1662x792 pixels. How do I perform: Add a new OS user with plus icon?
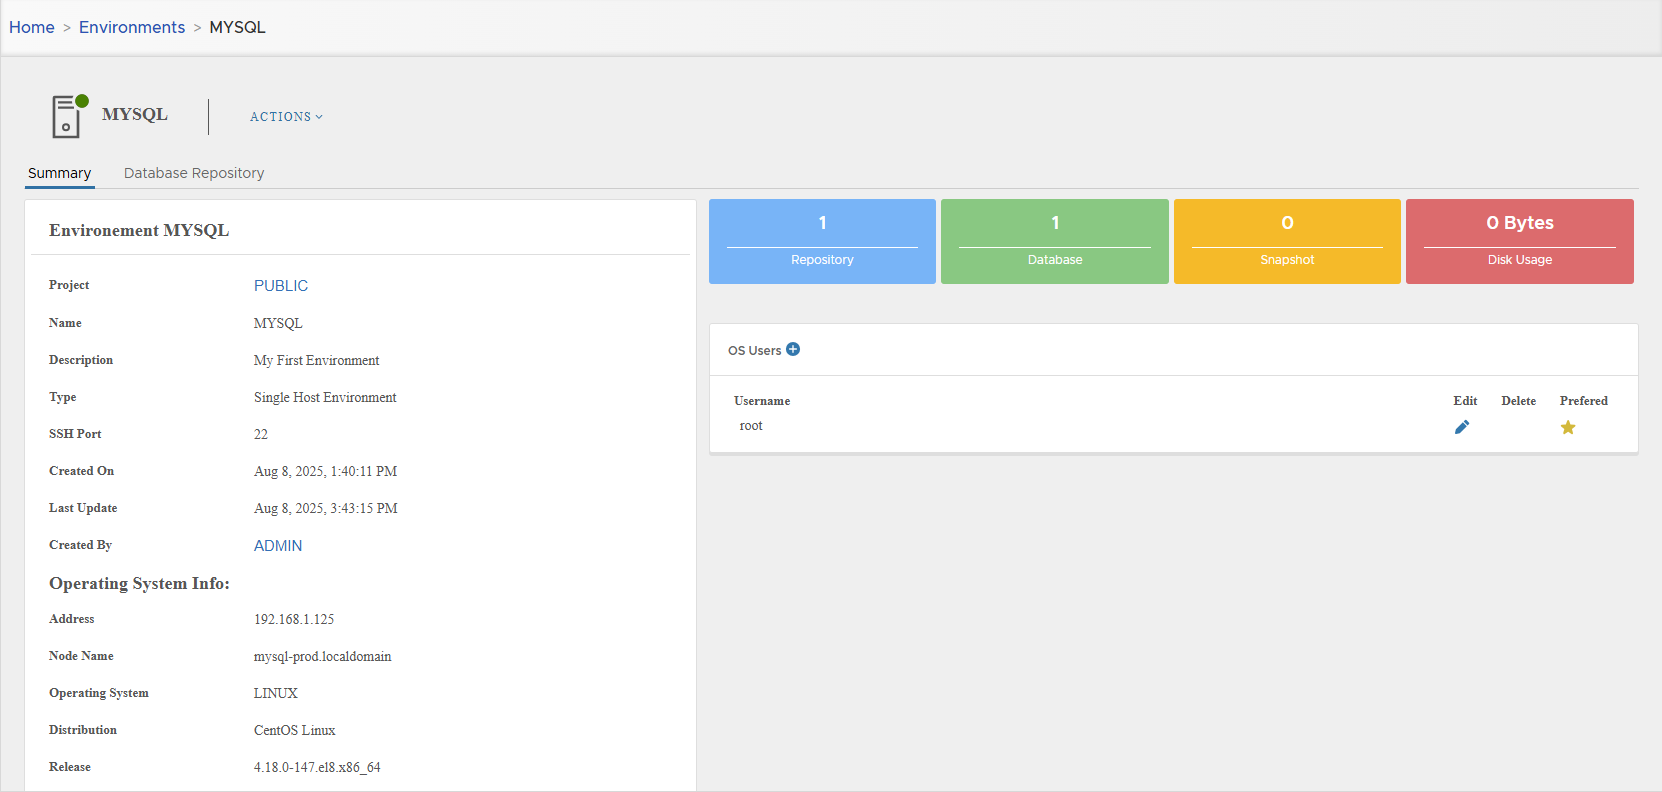coord(793,349)
